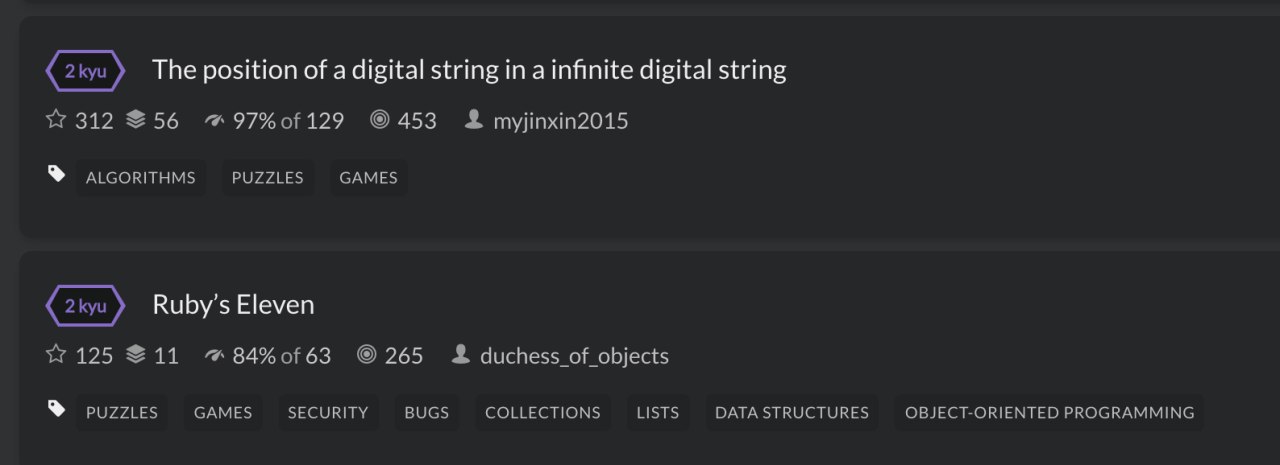The width and height of the screenshot is (1280, 465).
Task: Select the SECURITY tag
Action: tap(328, 412)
